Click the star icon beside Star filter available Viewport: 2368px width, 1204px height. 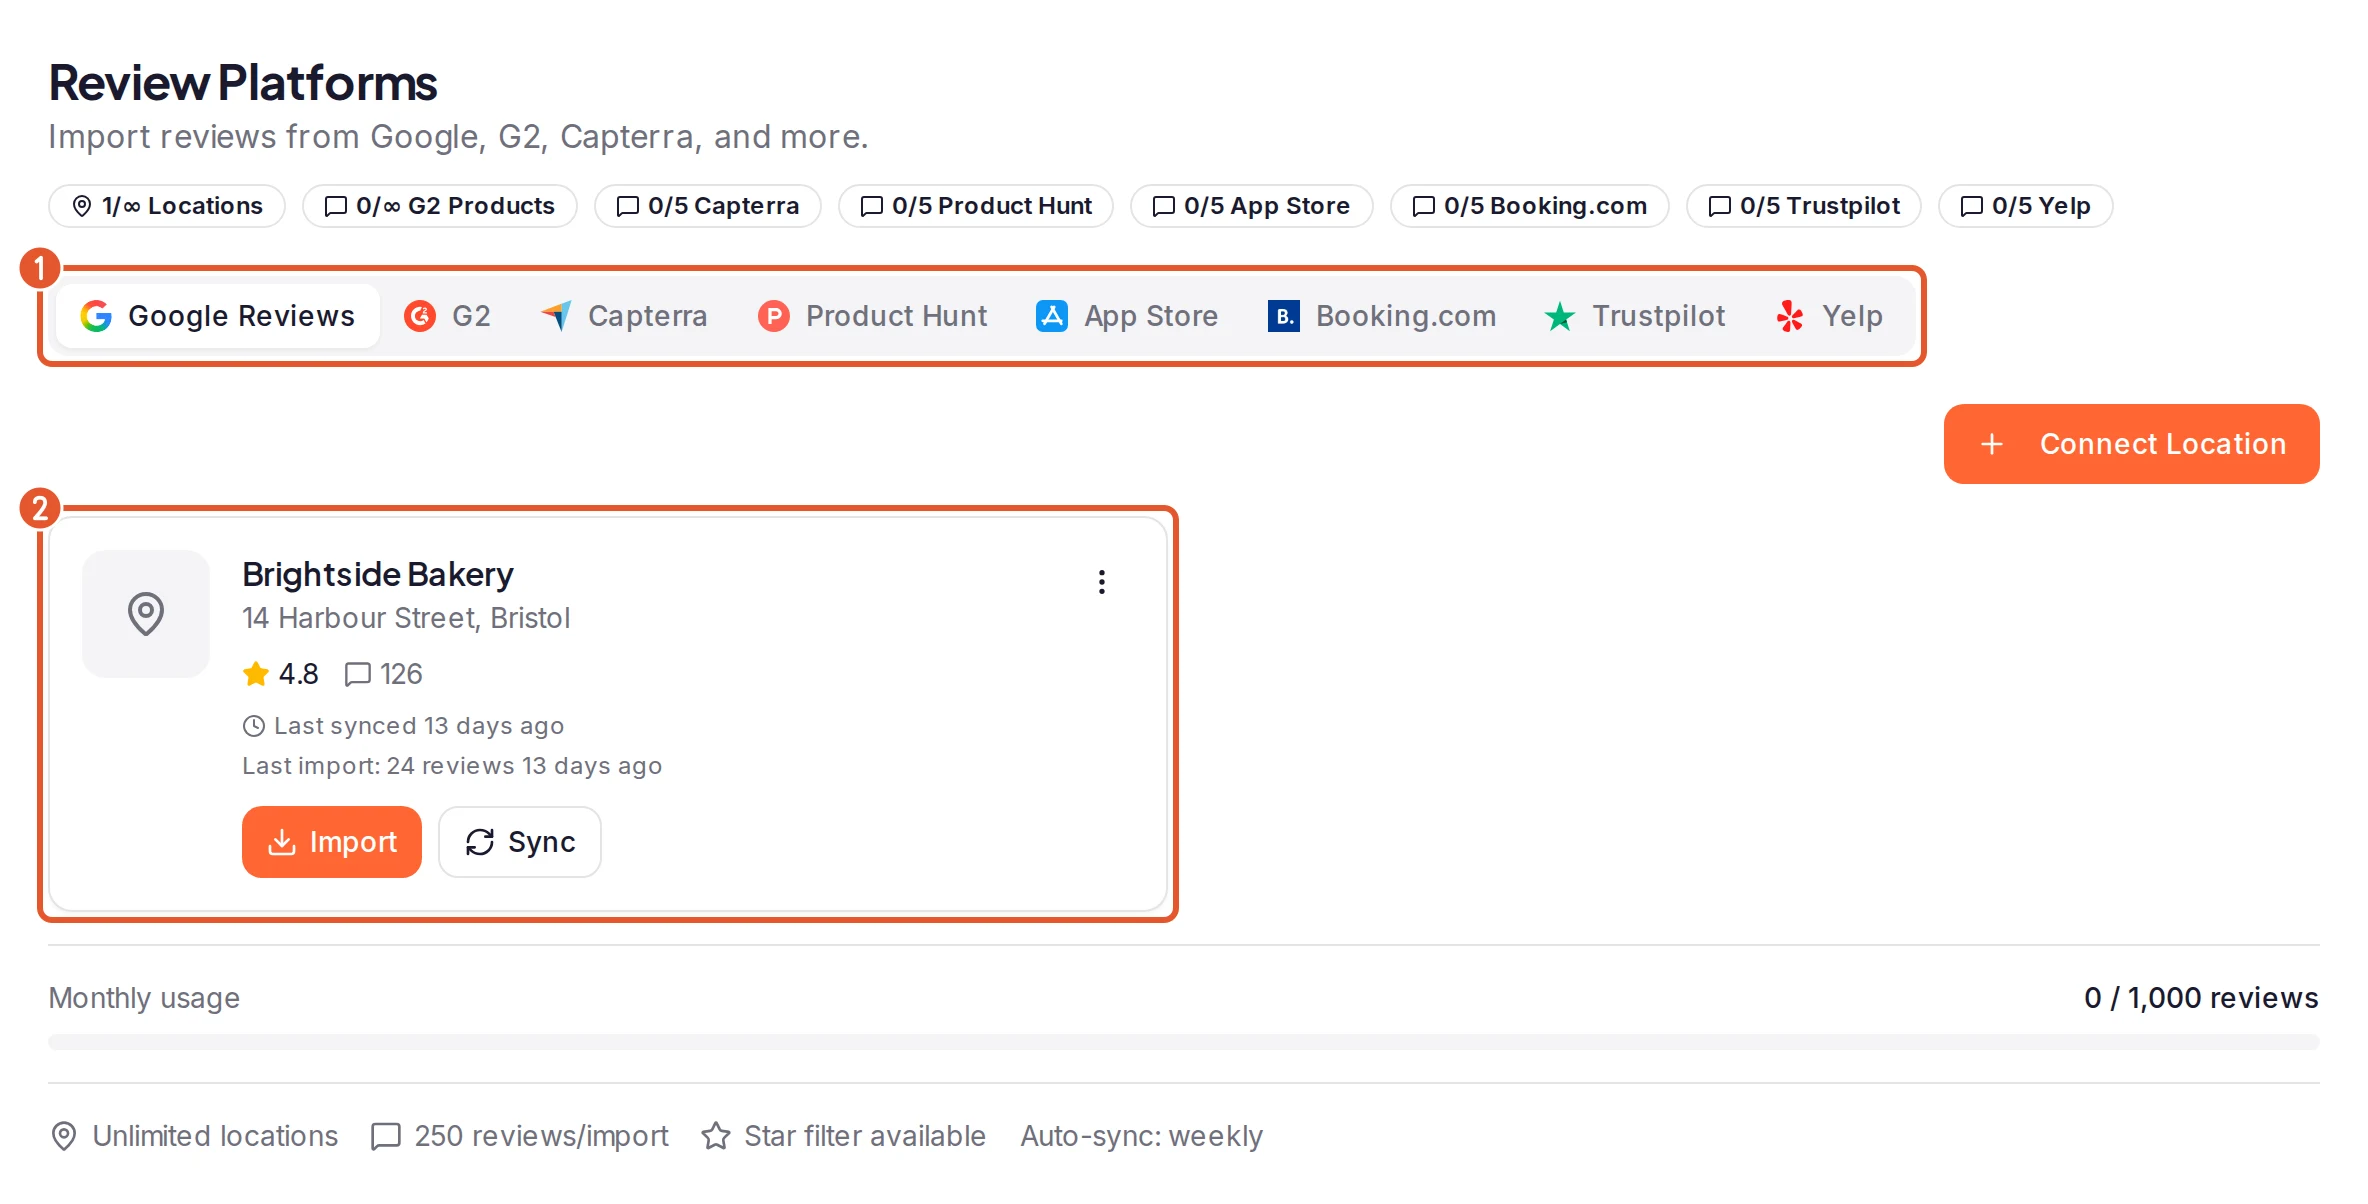(x=716, y=1136)
